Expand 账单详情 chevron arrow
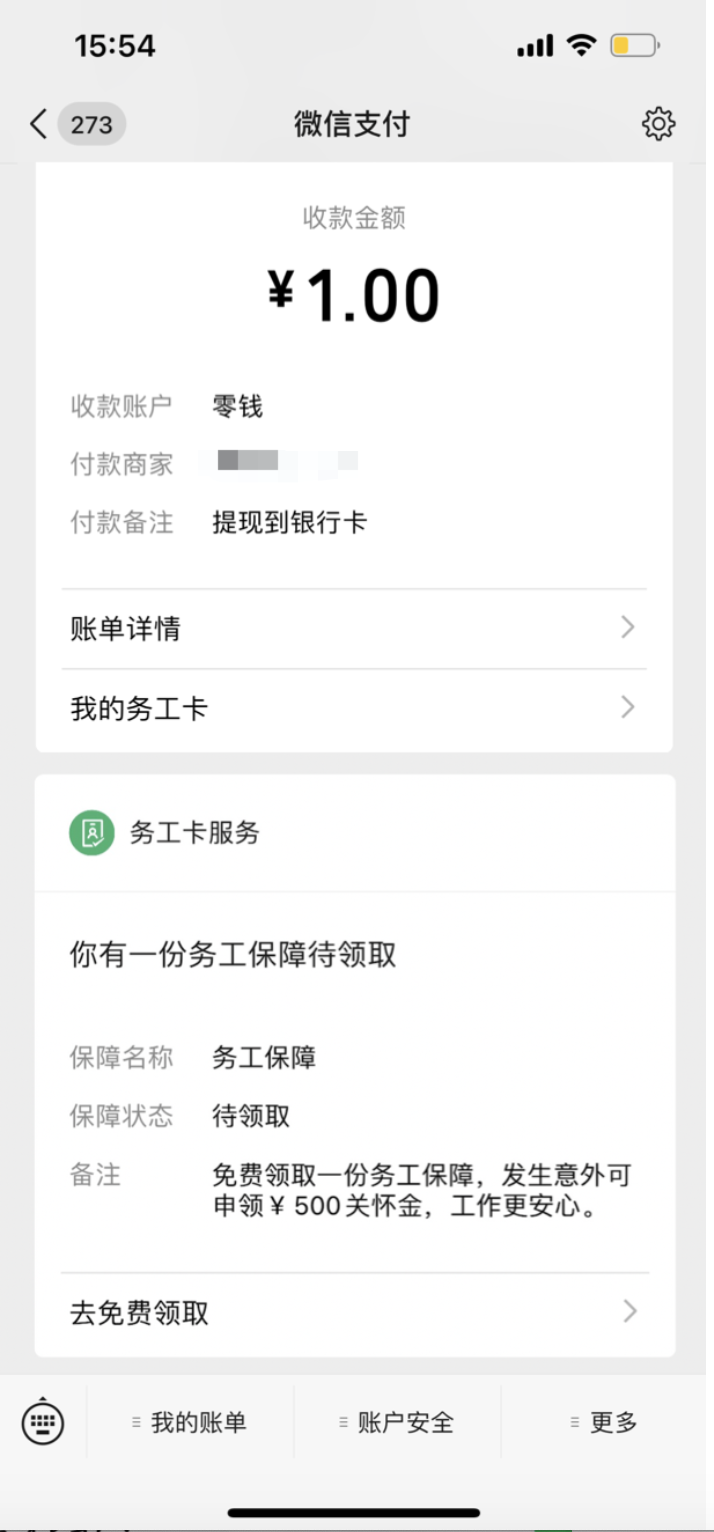Viewport: 714px width, 1532px height. (x=628, y=628)
